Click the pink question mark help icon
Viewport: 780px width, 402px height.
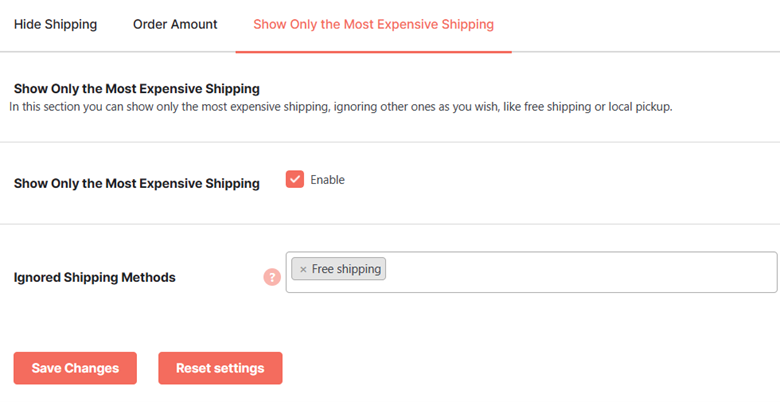272,277
